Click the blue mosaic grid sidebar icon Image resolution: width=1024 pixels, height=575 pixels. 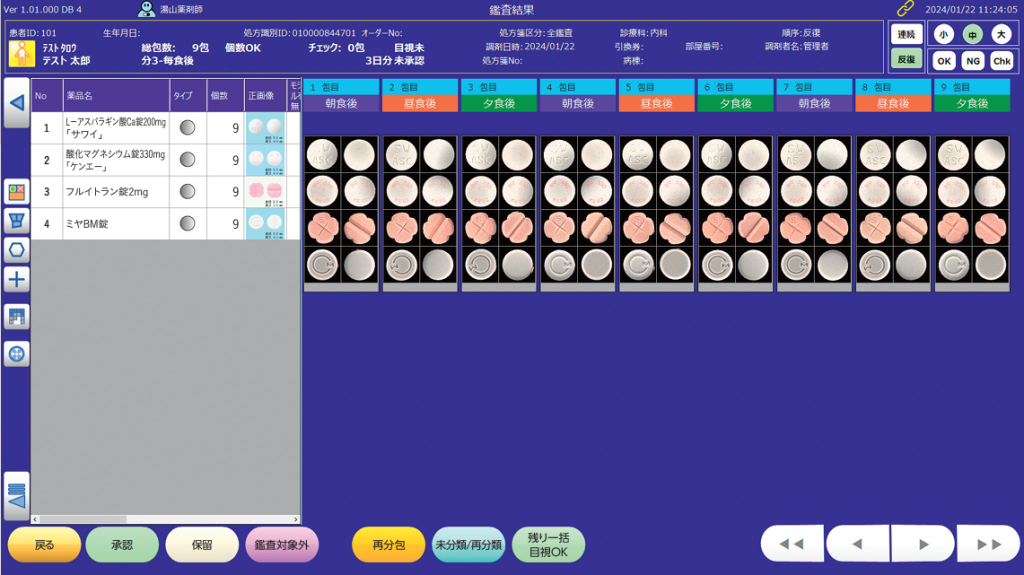(x=17, y=316)
